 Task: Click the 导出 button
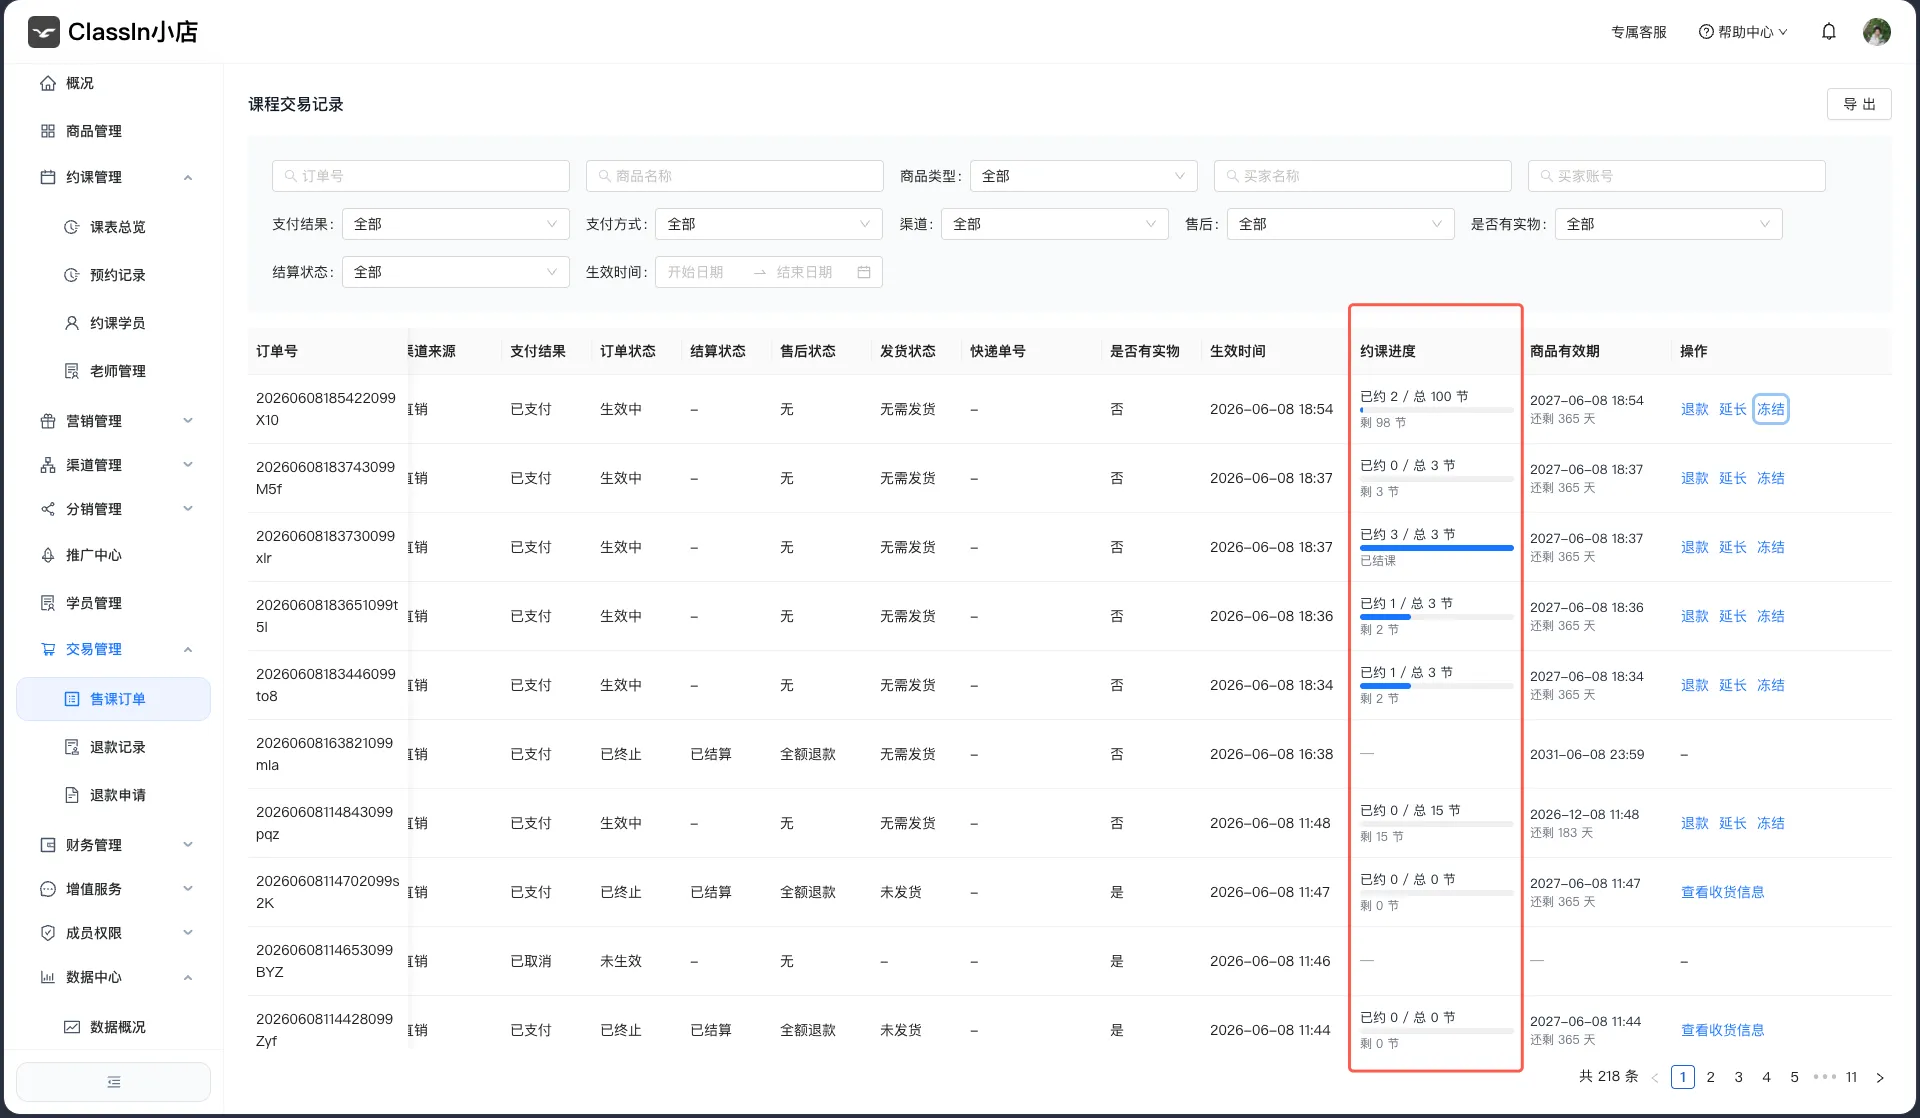1859,104
